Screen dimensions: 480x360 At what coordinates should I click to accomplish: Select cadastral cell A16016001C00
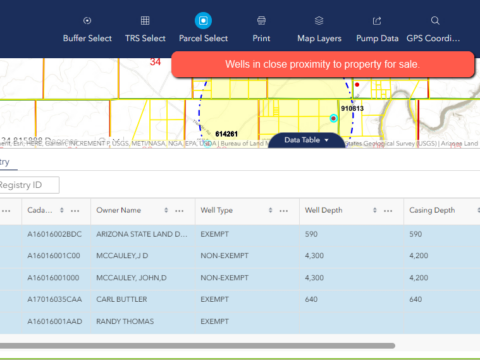click(x=54, y=256)
